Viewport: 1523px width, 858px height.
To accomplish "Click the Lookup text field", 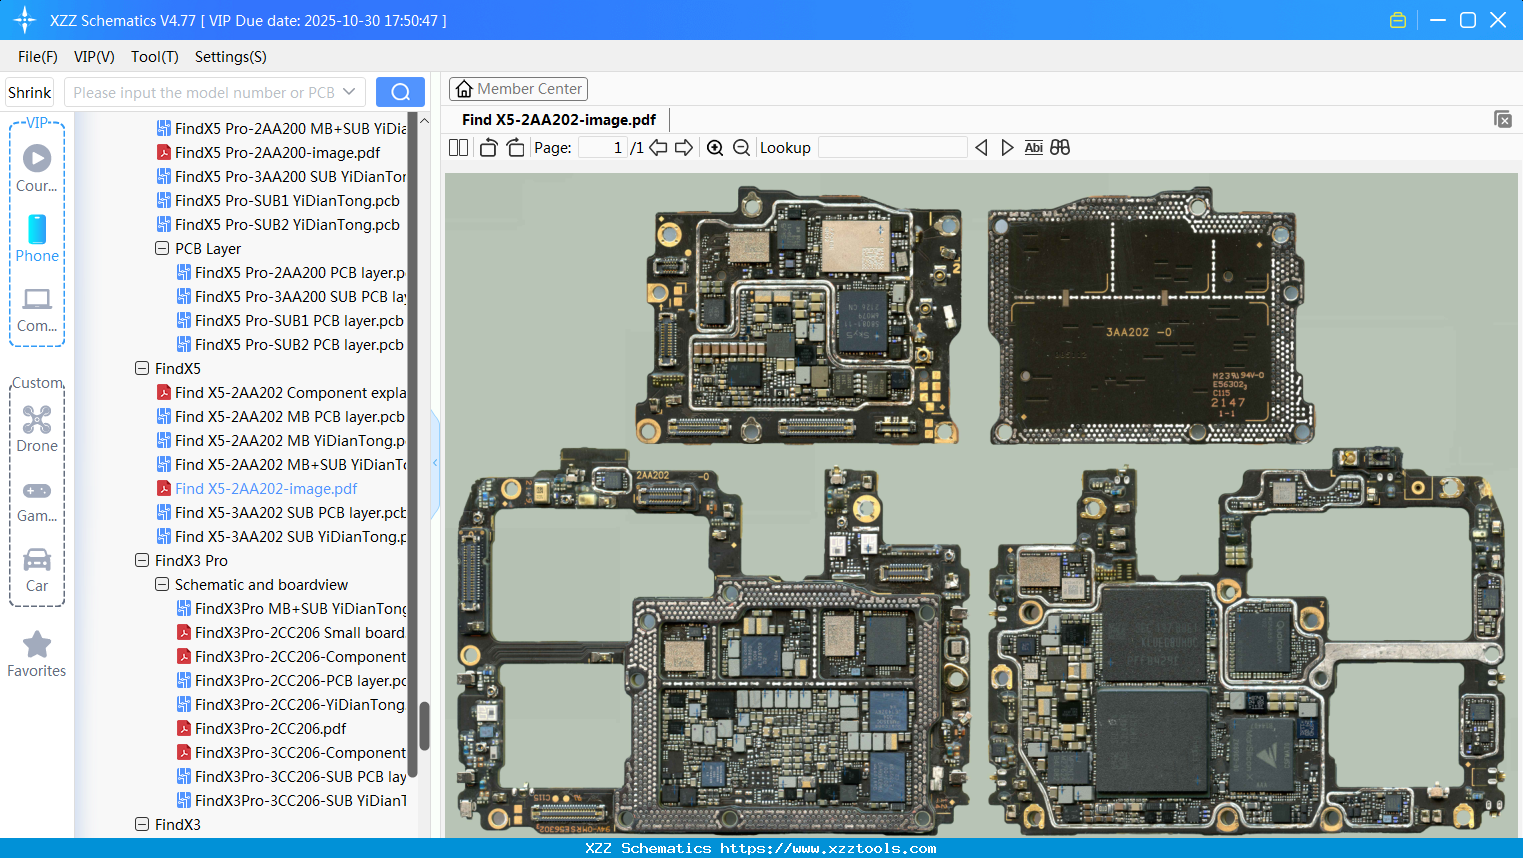I will (x=893, y=148).
